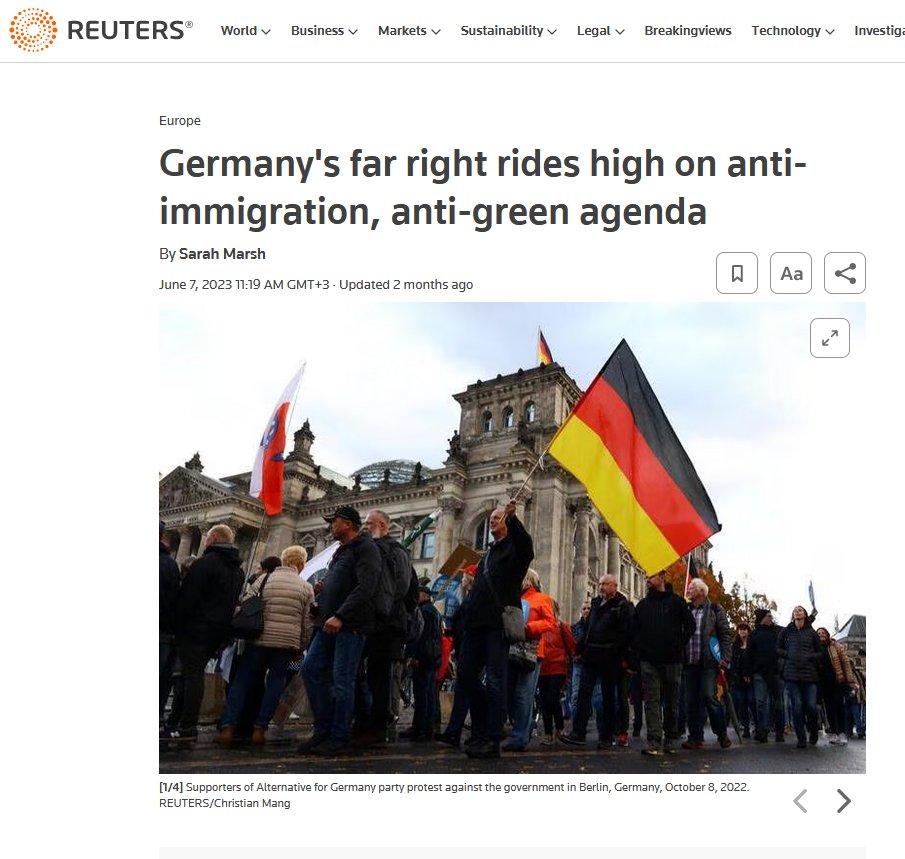
Task: Open the Europe section link
Action: [x=180, y=121]
